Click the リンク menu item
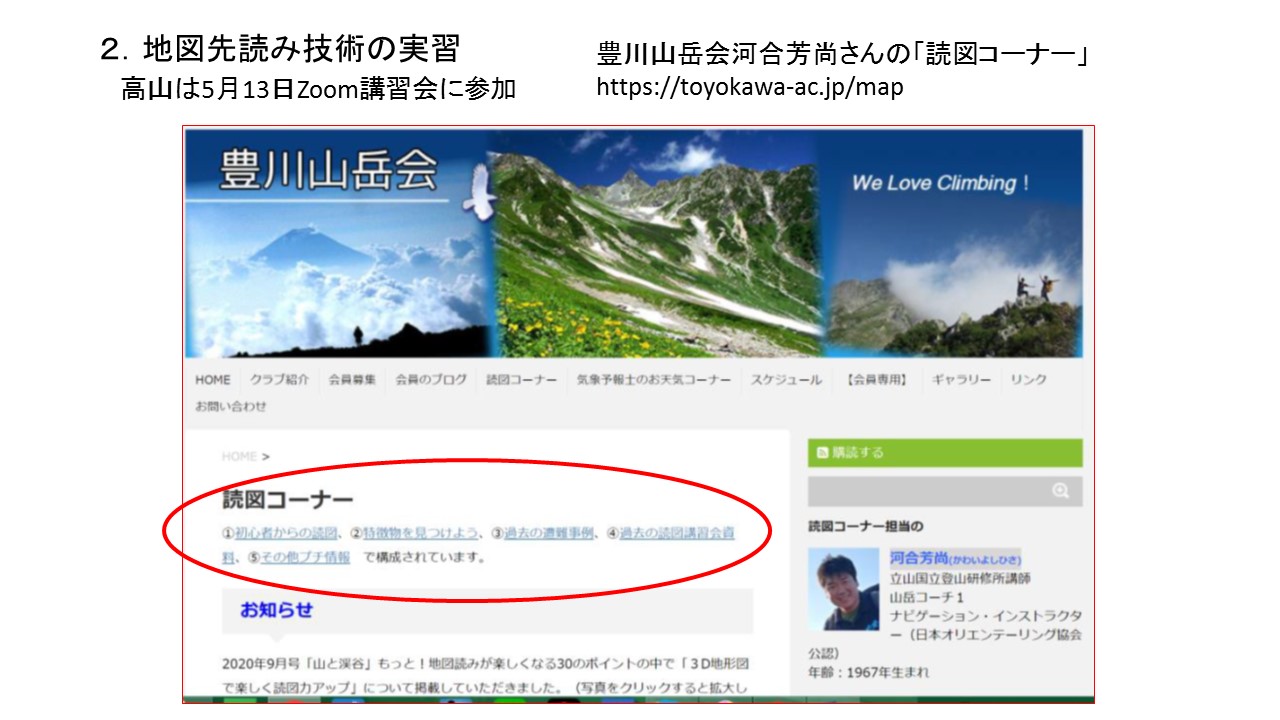Screen dimensions: 1280x720 (x=1029, y=380)
